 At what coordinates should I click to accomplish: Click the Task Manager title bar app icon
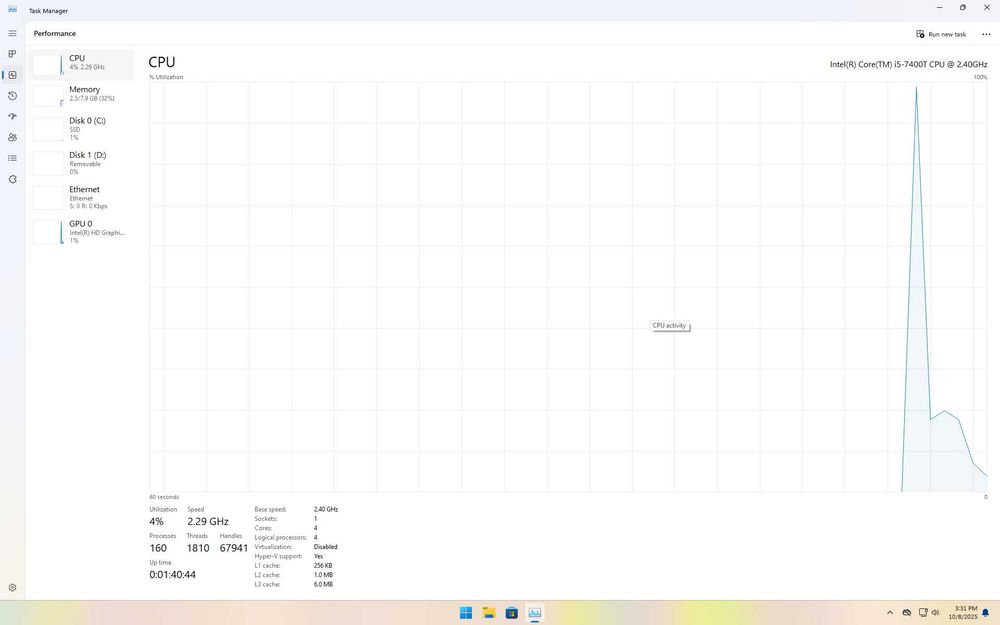point(12,10)
